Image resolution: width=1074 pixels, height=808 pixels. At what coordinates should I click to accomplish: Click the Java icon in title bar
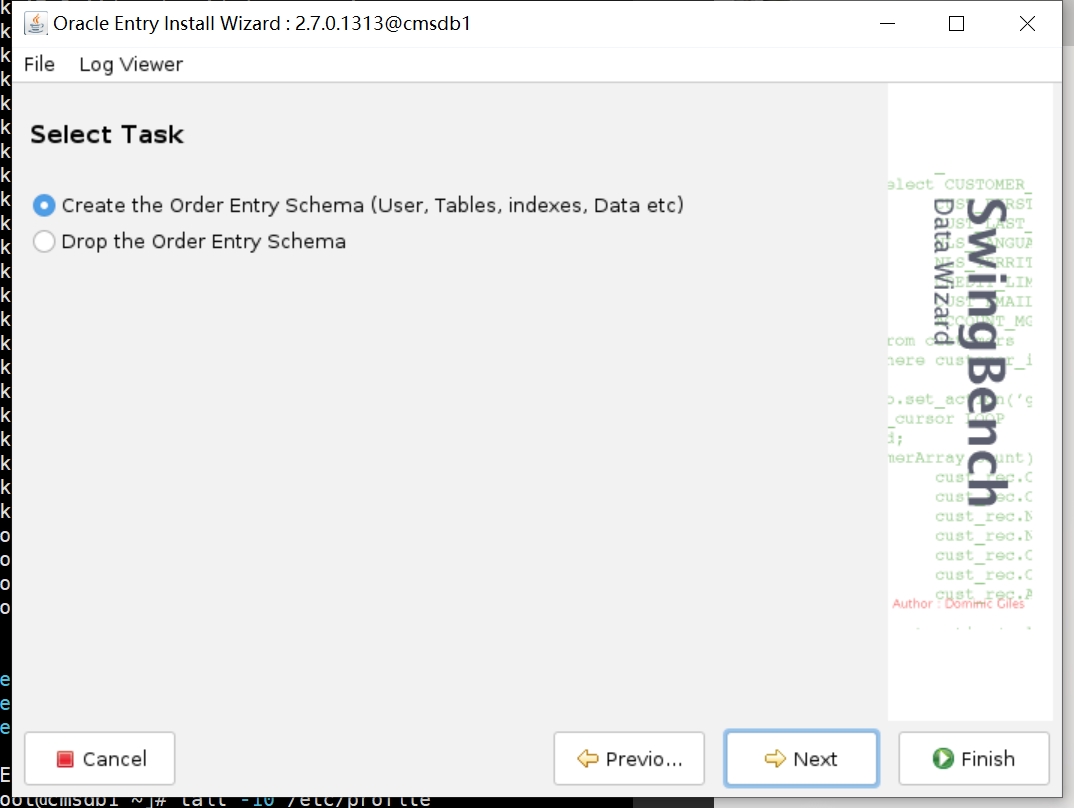[x=36, y=23]
